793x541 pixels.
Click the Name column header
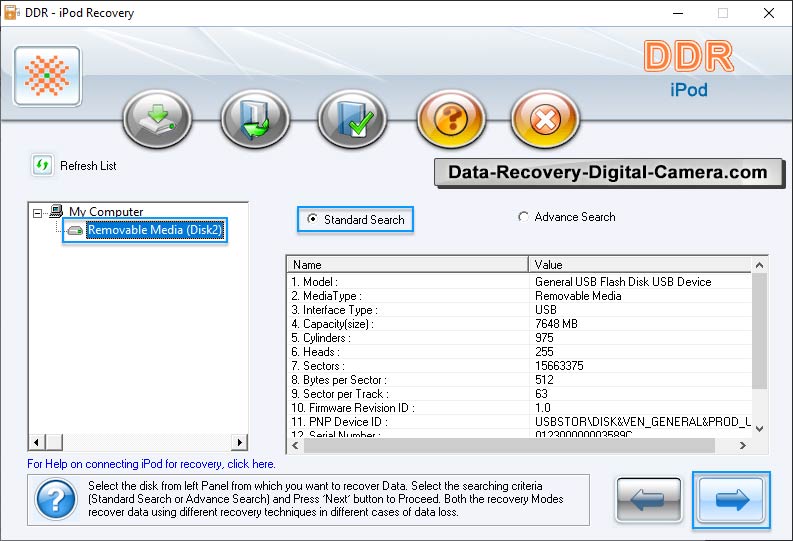coord(408,264)
